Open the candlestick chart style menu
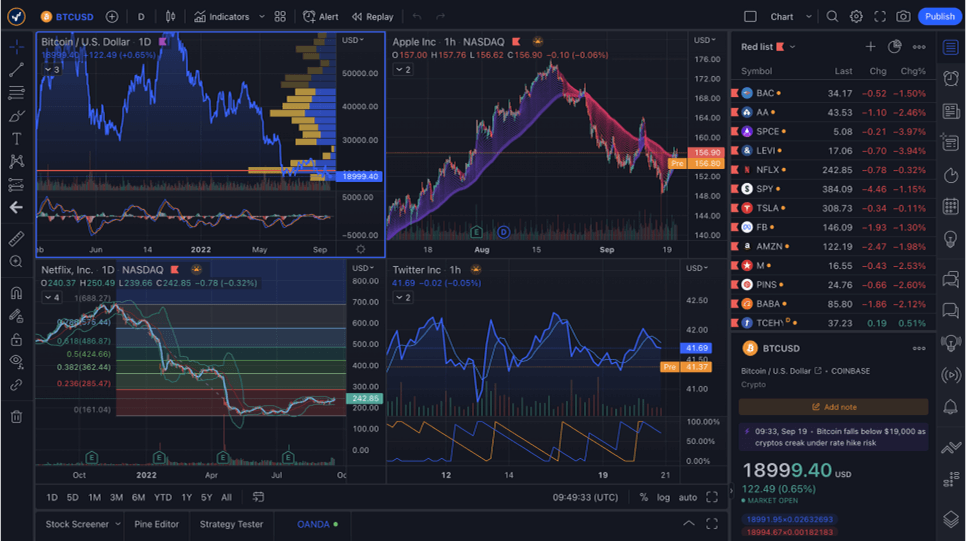966x541 pixels. (x=171, y=17)
